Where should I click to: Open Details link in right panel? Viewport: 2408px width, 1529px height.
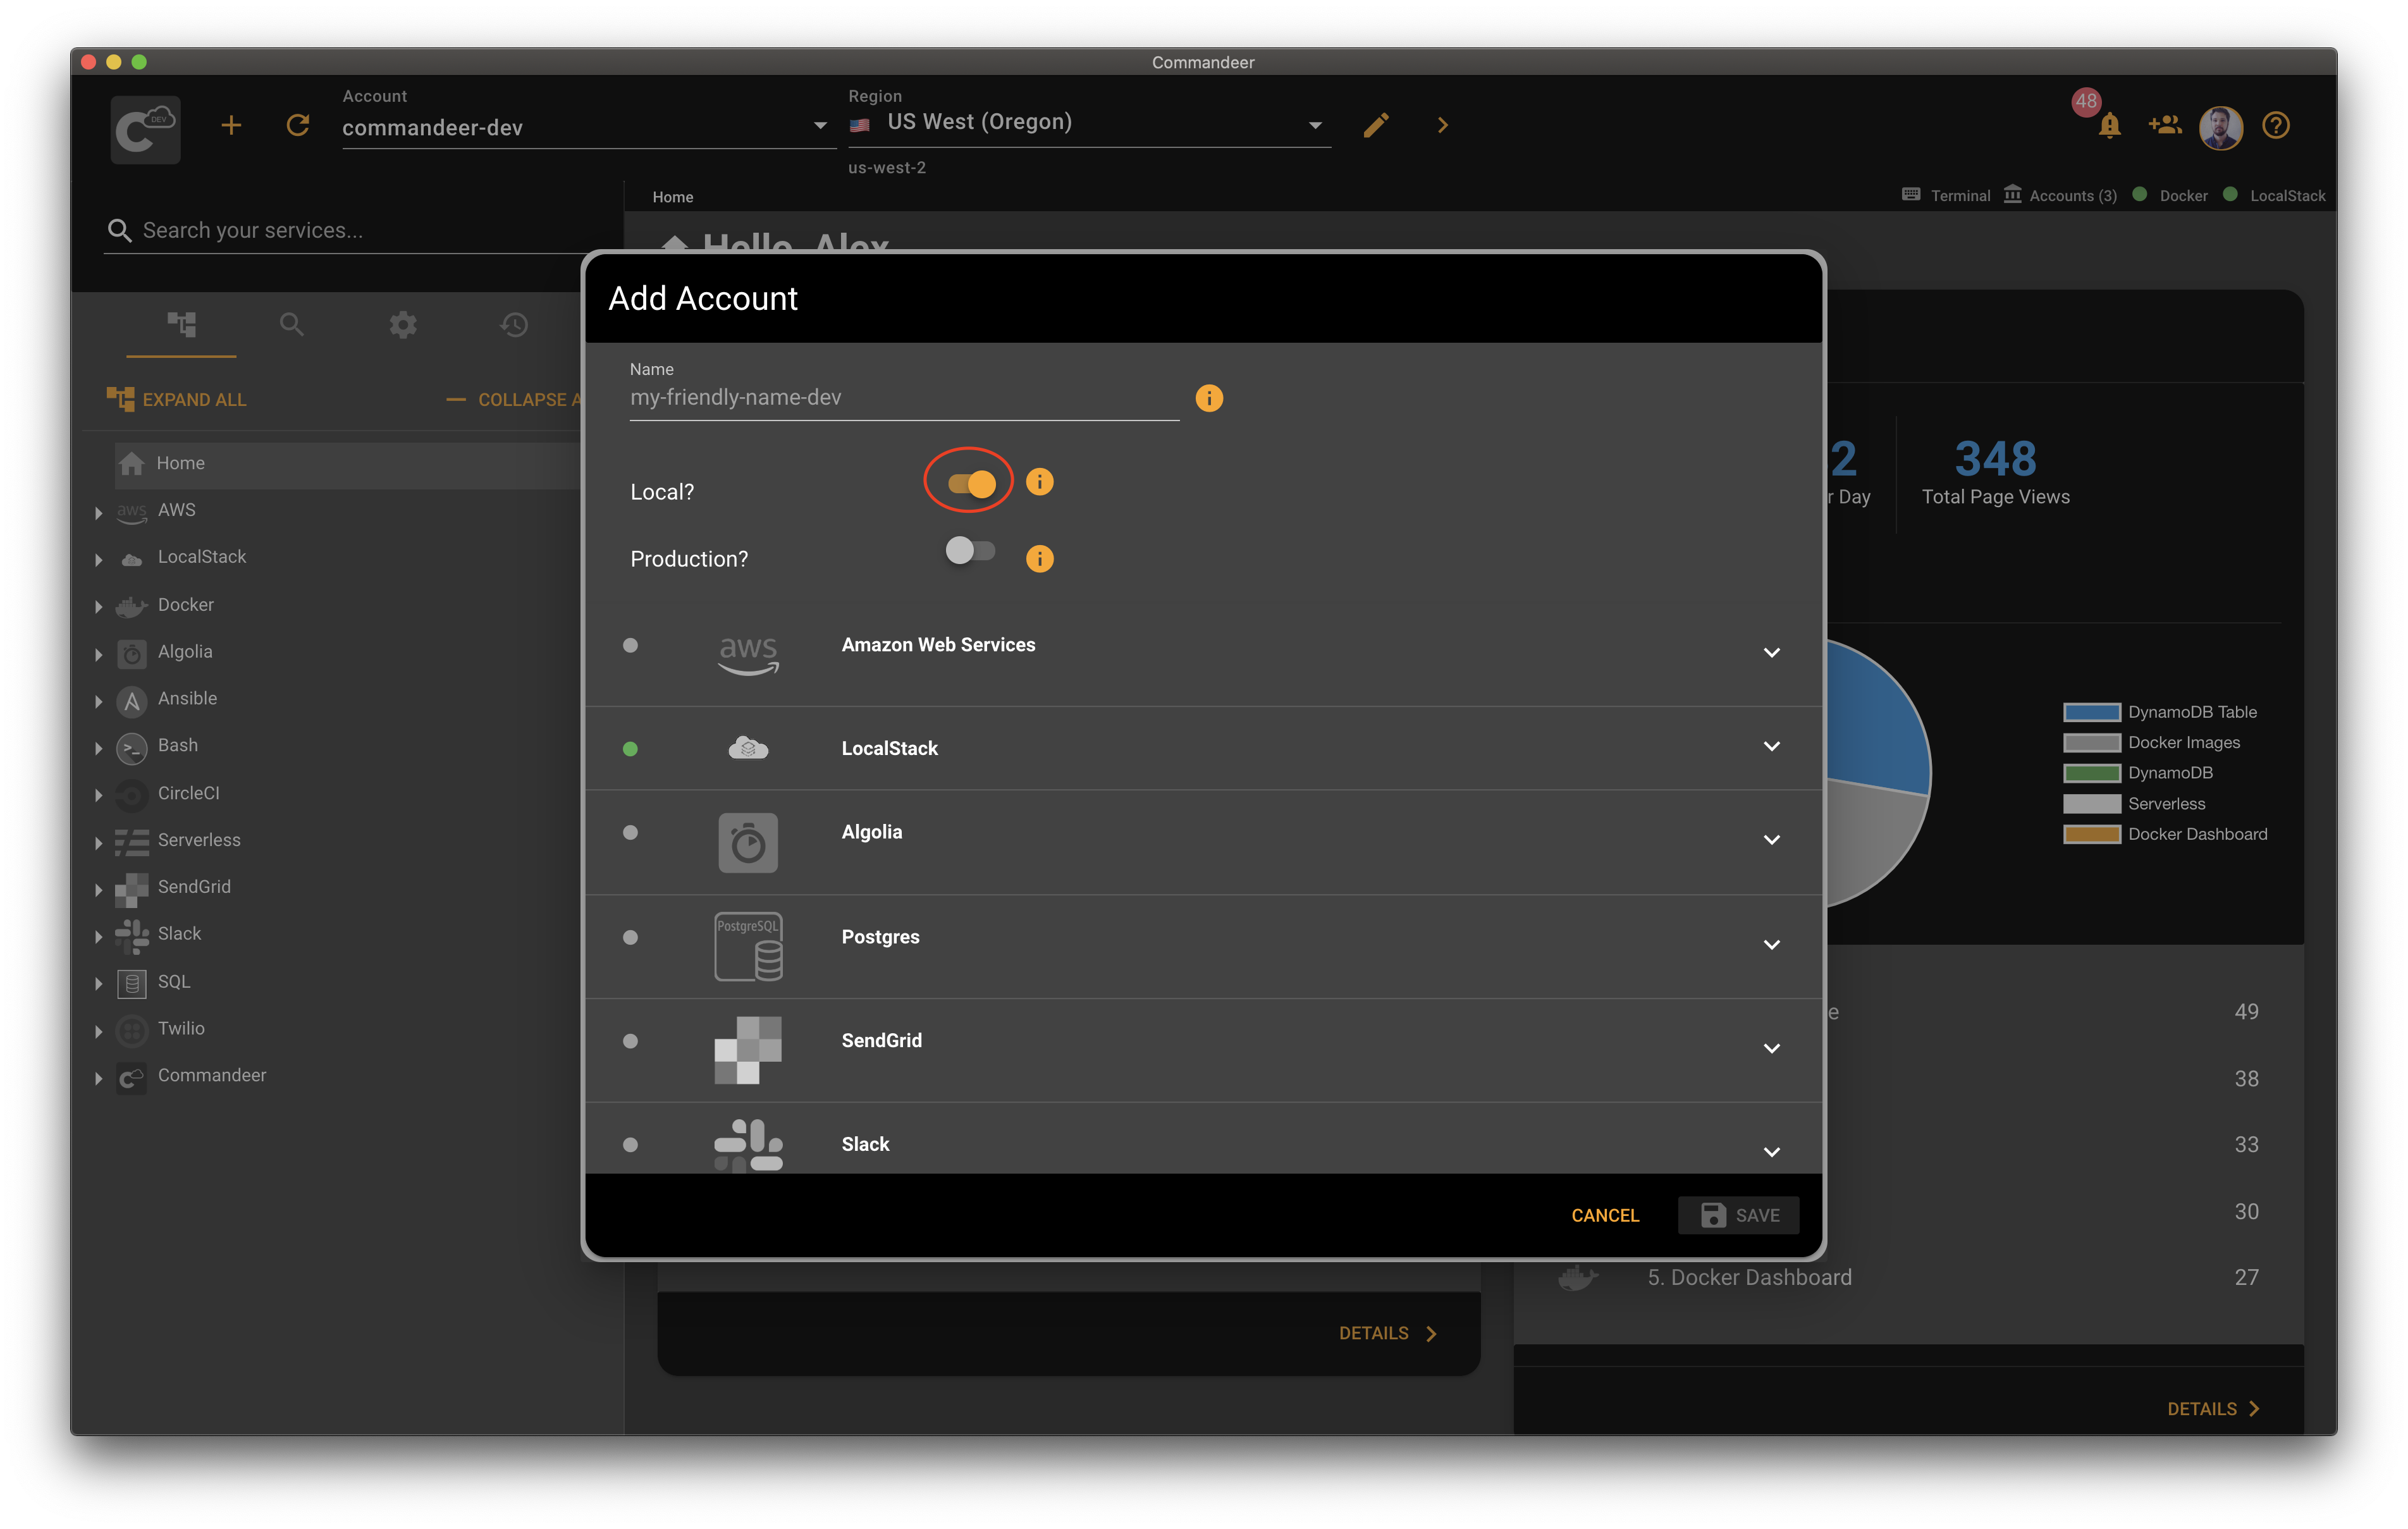pos(2213,1409)
